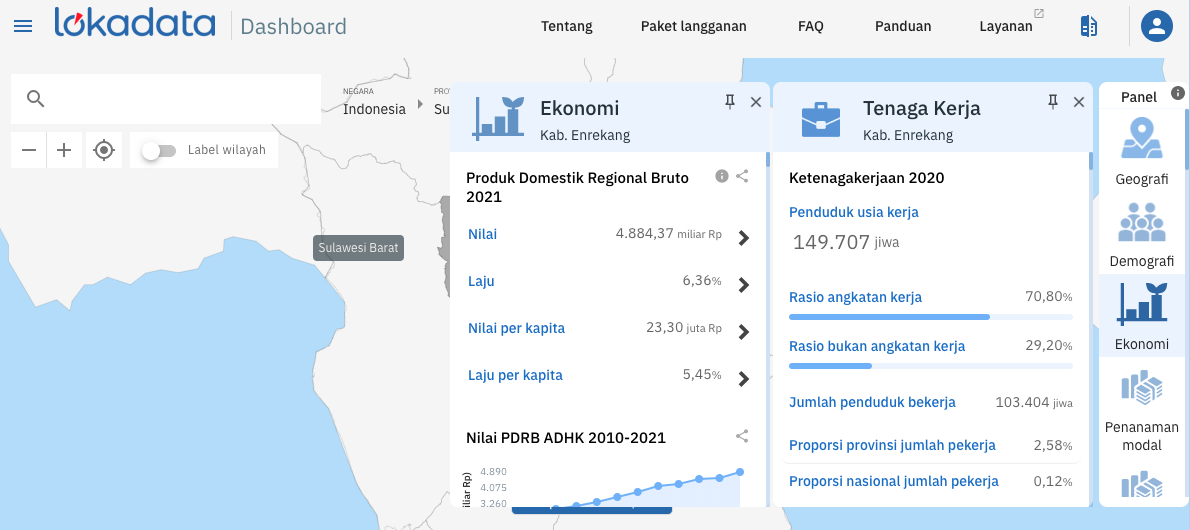
Task: Open the FAQ menu item
Action: pyautogui.click(x=810, y=27)
